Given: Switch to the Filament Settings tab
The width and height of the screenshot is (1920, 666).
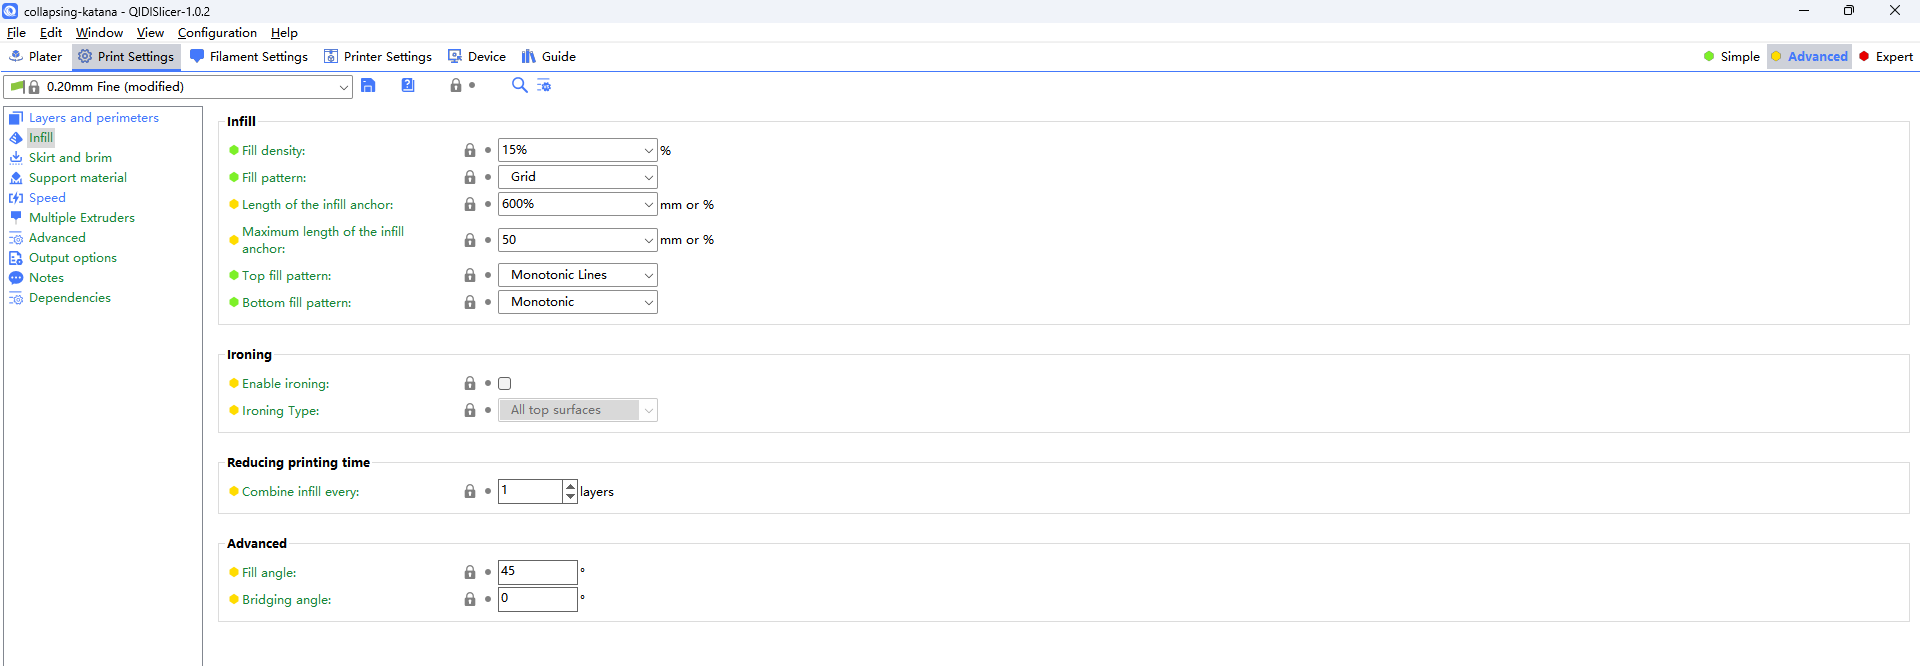Looking at the screenshot, I should click(249, 57).
